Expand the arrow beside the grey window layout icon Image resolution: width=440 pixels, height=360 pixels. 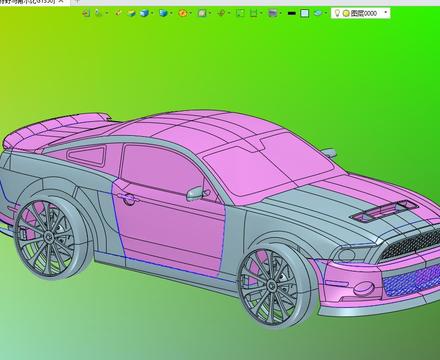[281, 13]
